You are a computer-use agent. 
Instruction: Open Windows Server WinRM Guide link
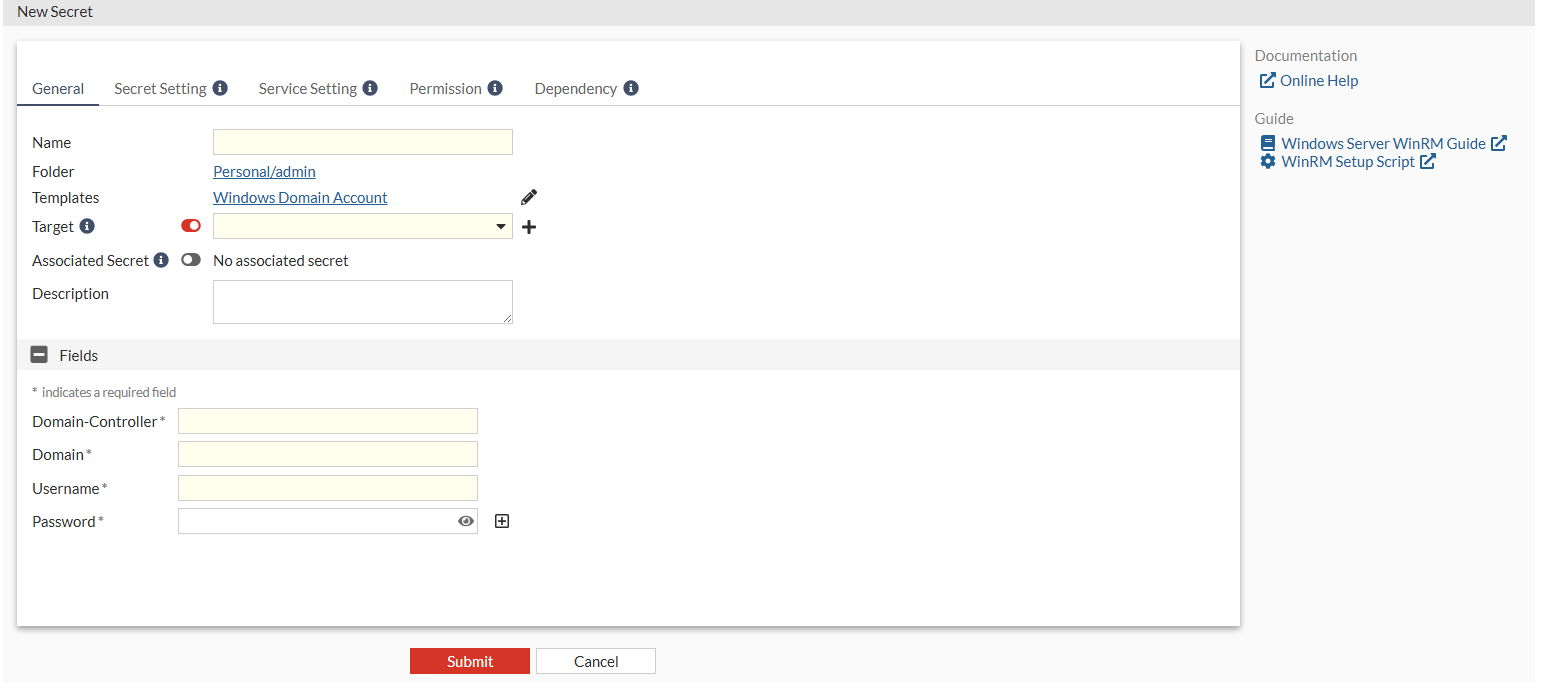point(1384,143)
